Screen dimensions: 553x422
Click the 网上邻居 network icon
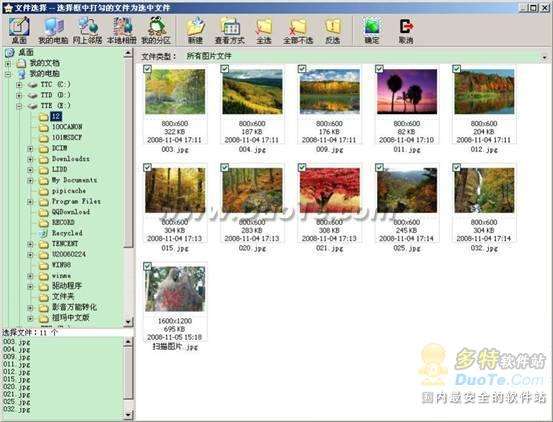pyautogui.click(x=87, y=31)
